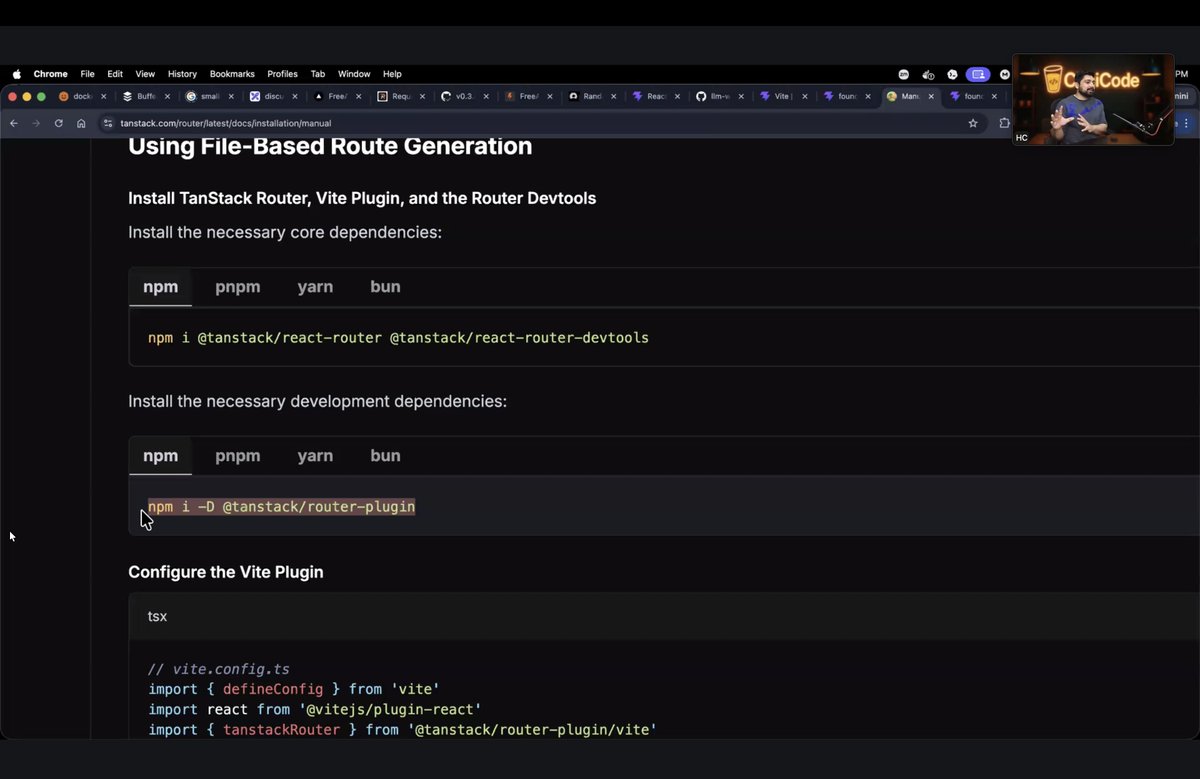Open the Profiles menu

click(282, 74)
